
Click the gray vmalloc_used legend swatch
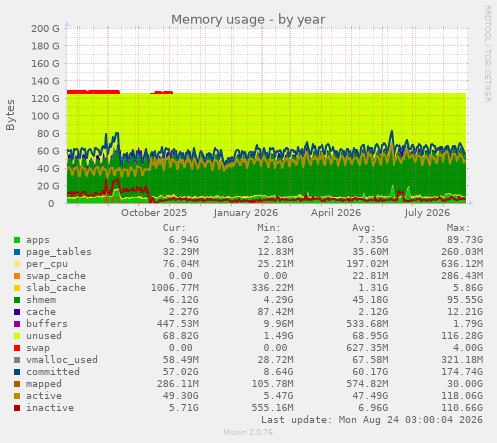click(x=17, y=360)
